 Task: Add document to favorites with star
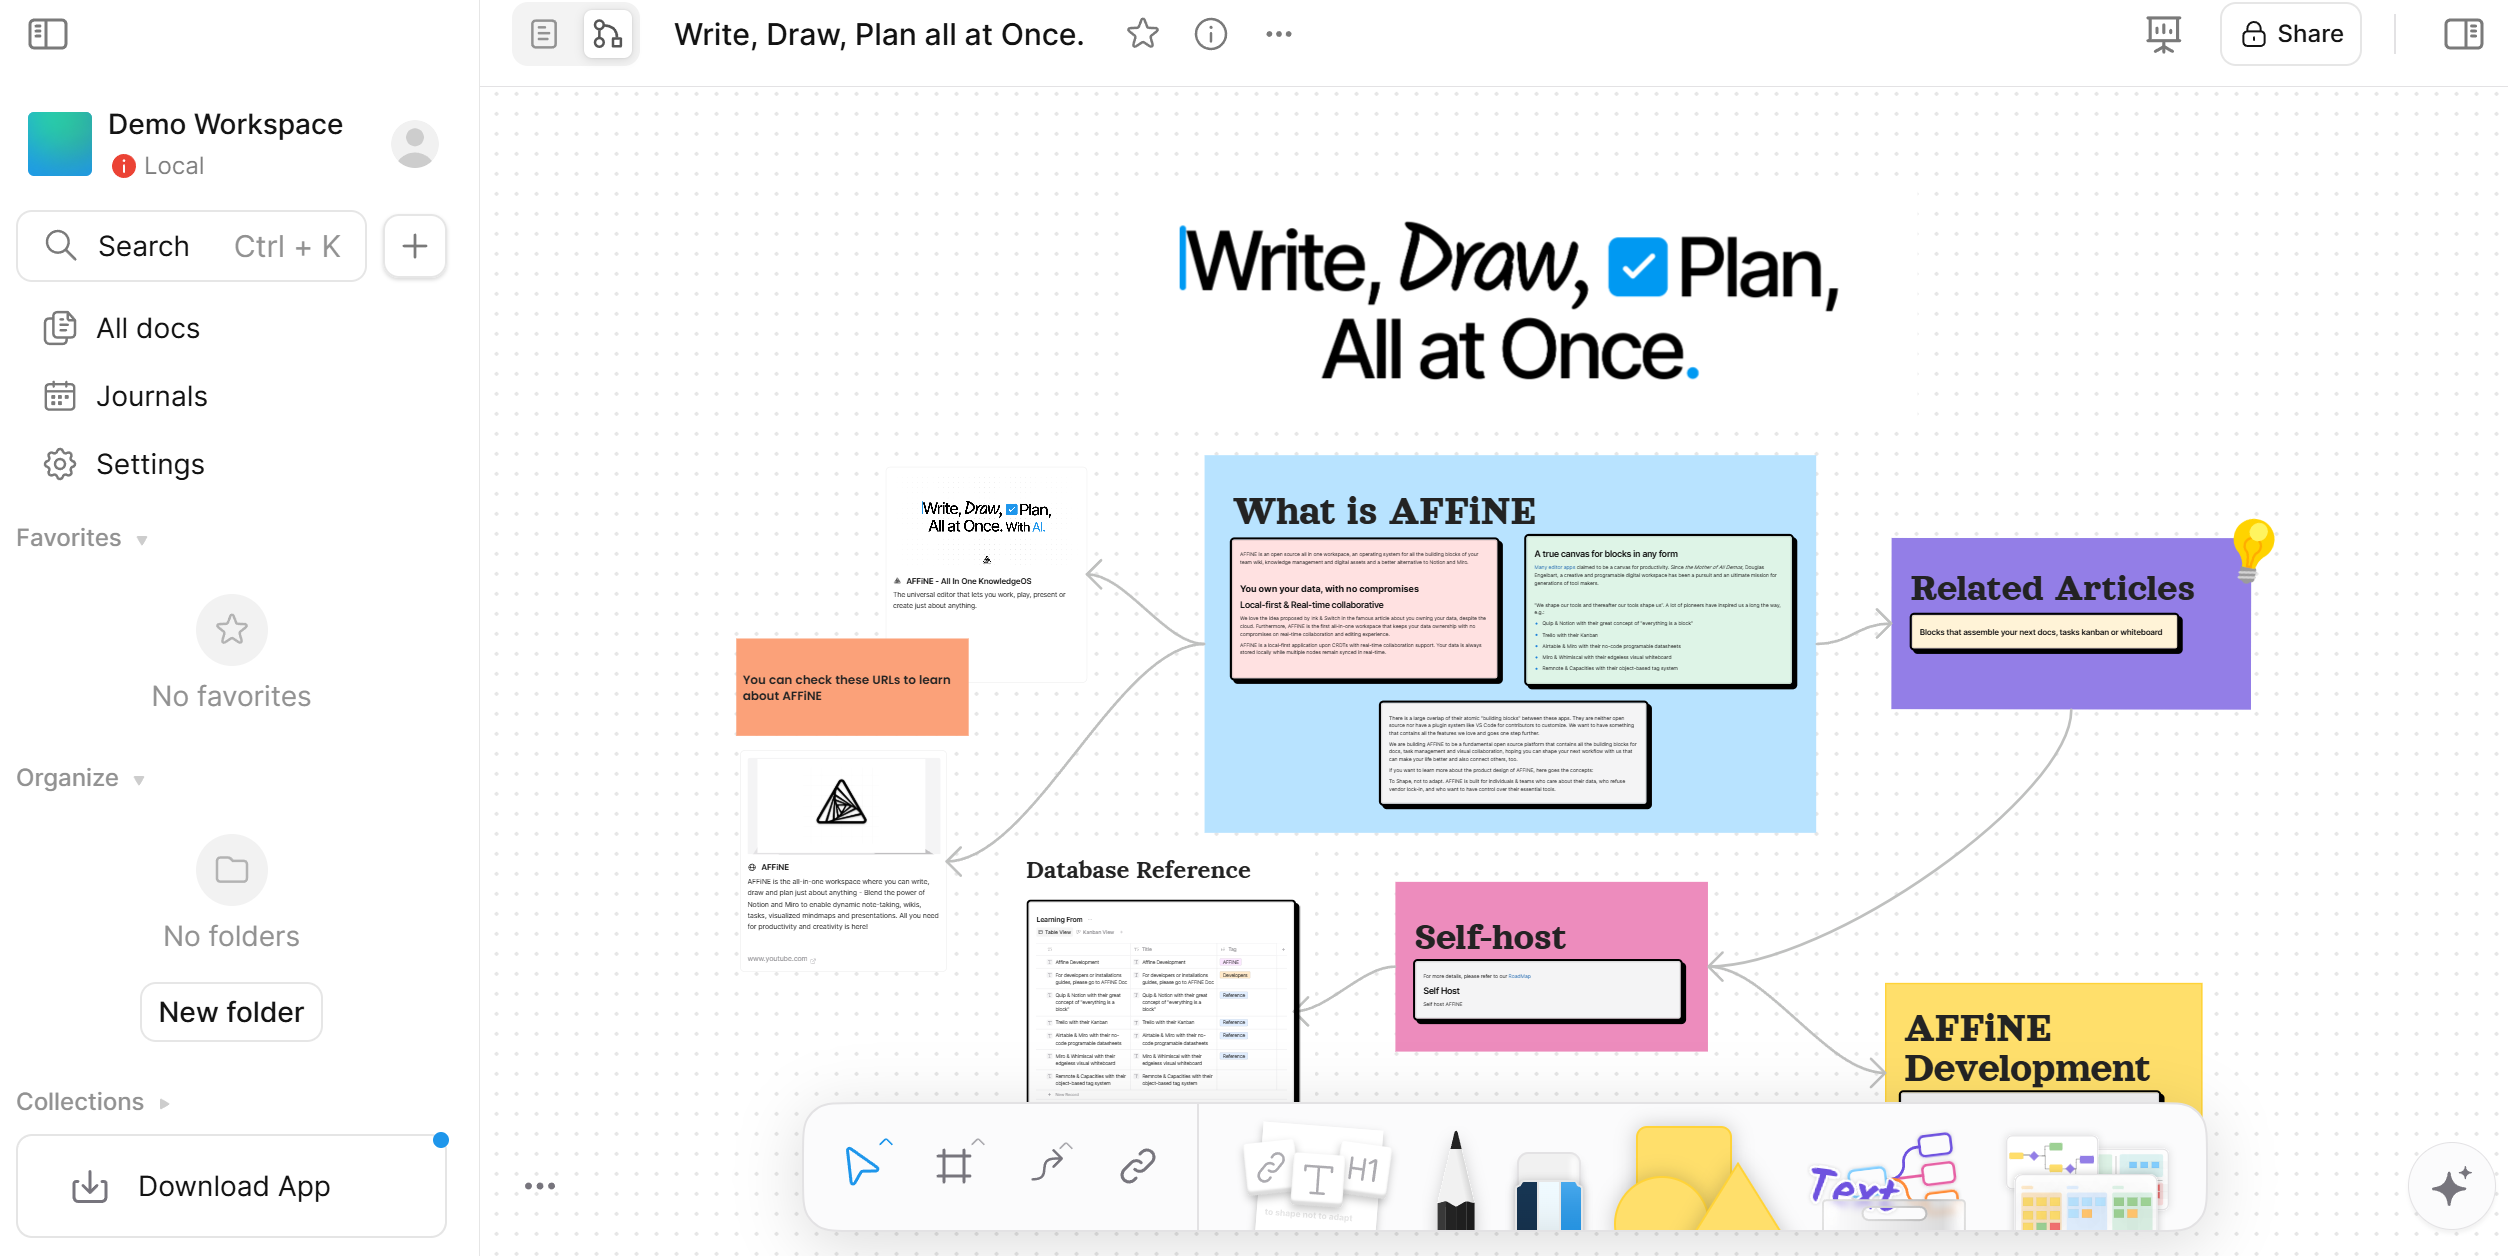1142,34
